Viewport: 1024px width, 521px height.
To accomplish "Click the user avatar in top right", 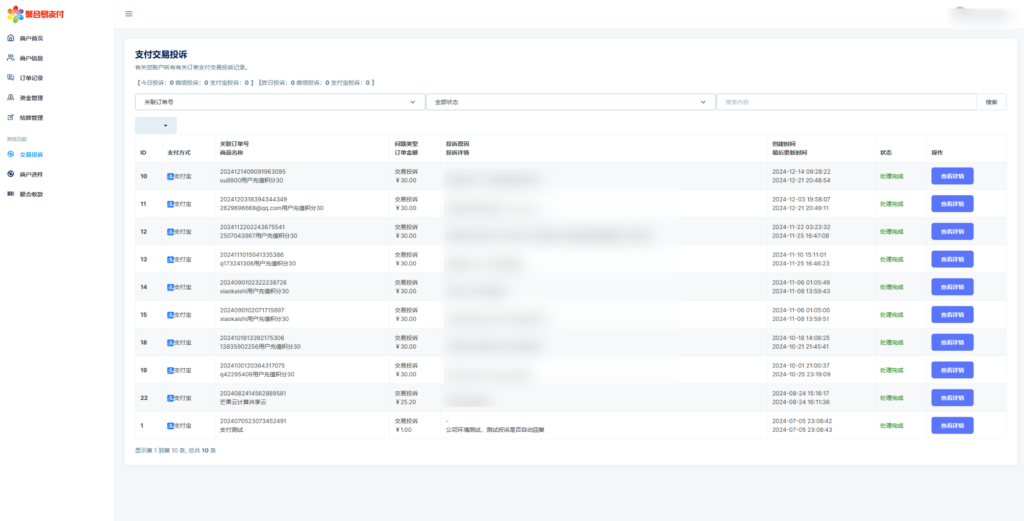I will pyautogui.click(x=961, y=13).
